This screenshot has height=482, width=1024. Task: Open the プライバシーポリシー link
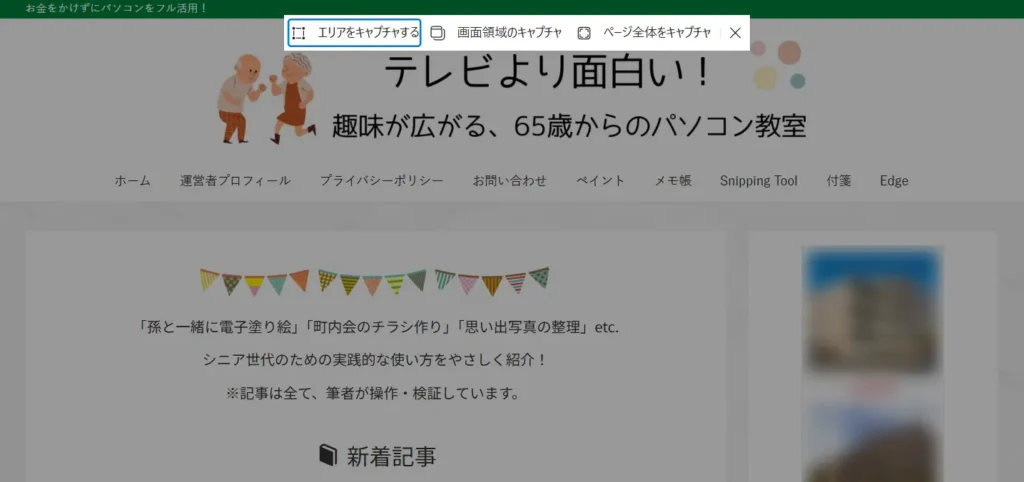[x=381, y=181]
